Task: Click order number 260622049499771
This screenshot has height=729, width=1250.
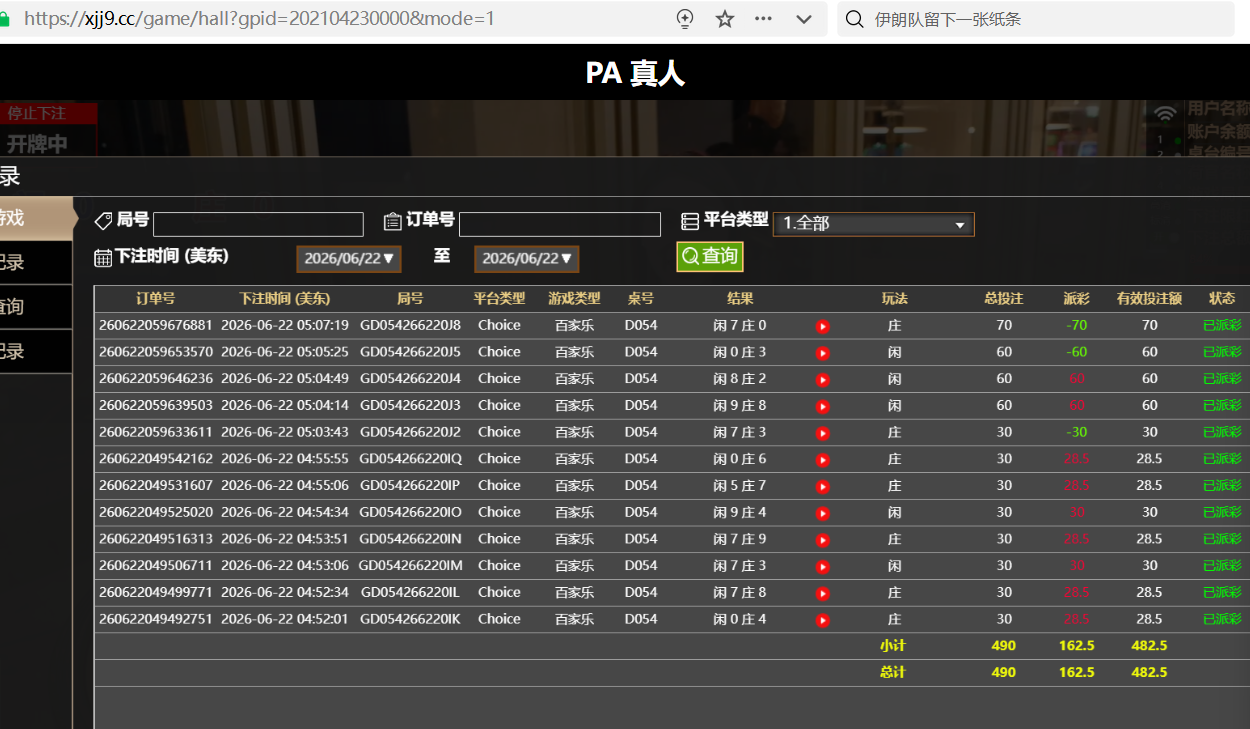Action: (156, 592)
